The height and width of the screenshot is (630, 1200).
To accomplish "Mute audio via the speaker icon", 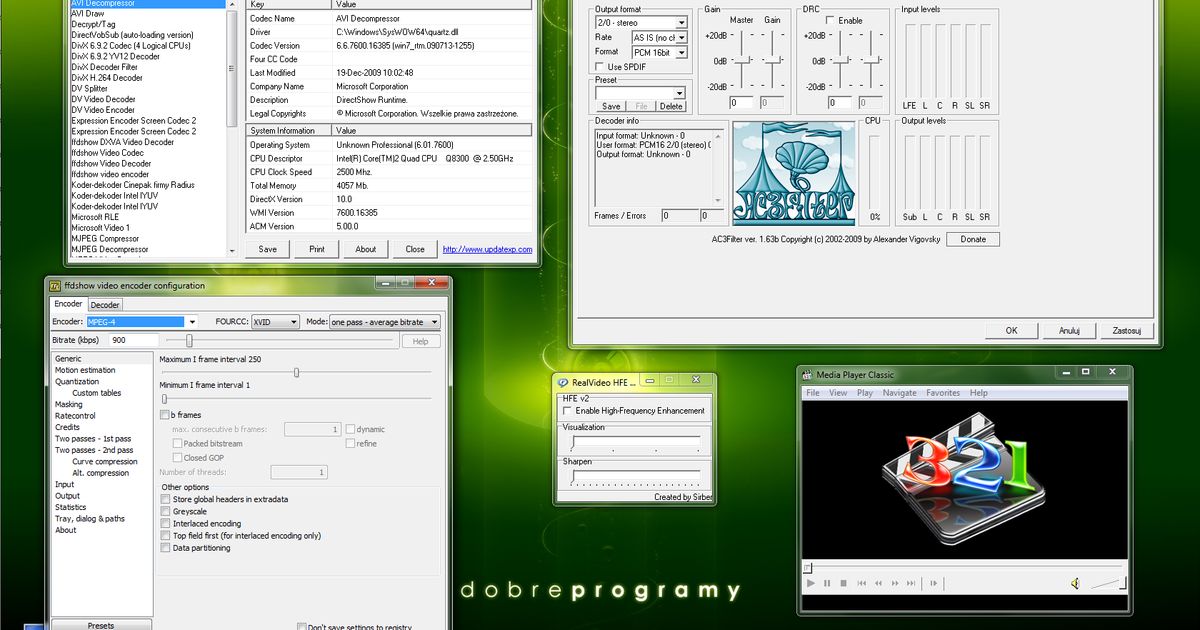I will 1074,583.
